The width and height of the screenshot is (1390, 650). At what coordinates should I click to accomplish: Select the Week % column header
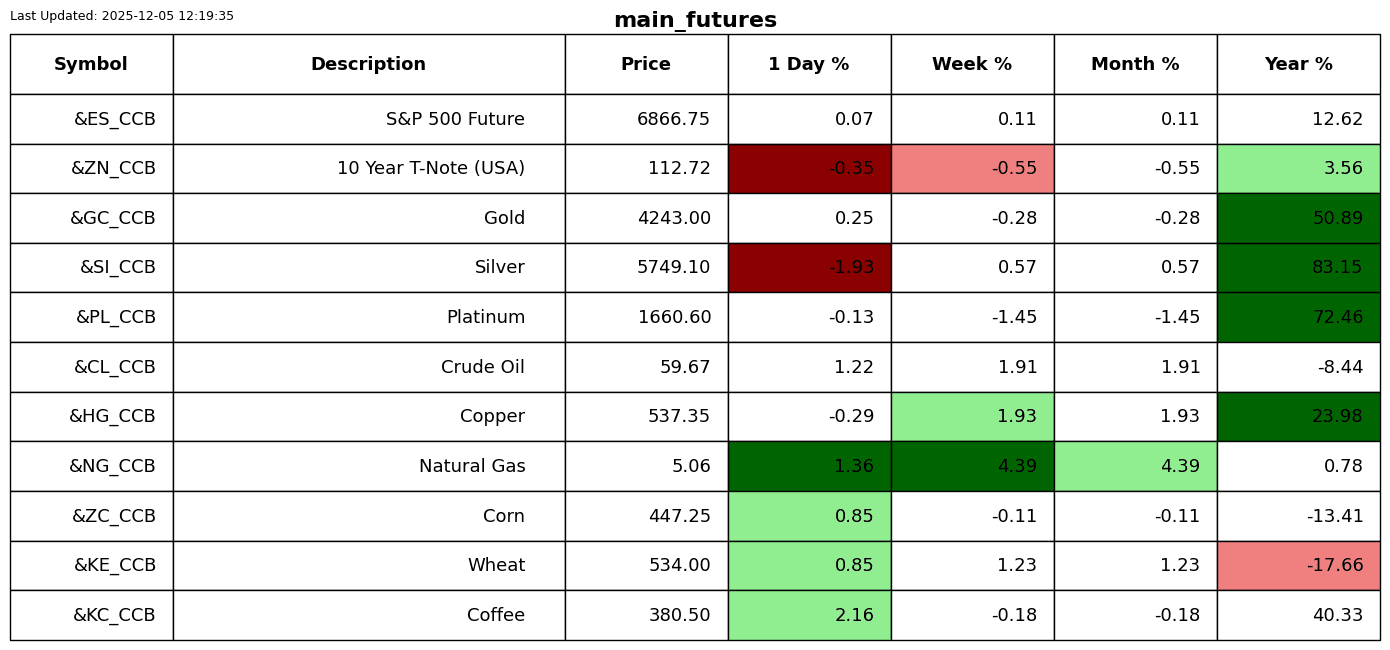pos(972,65)
